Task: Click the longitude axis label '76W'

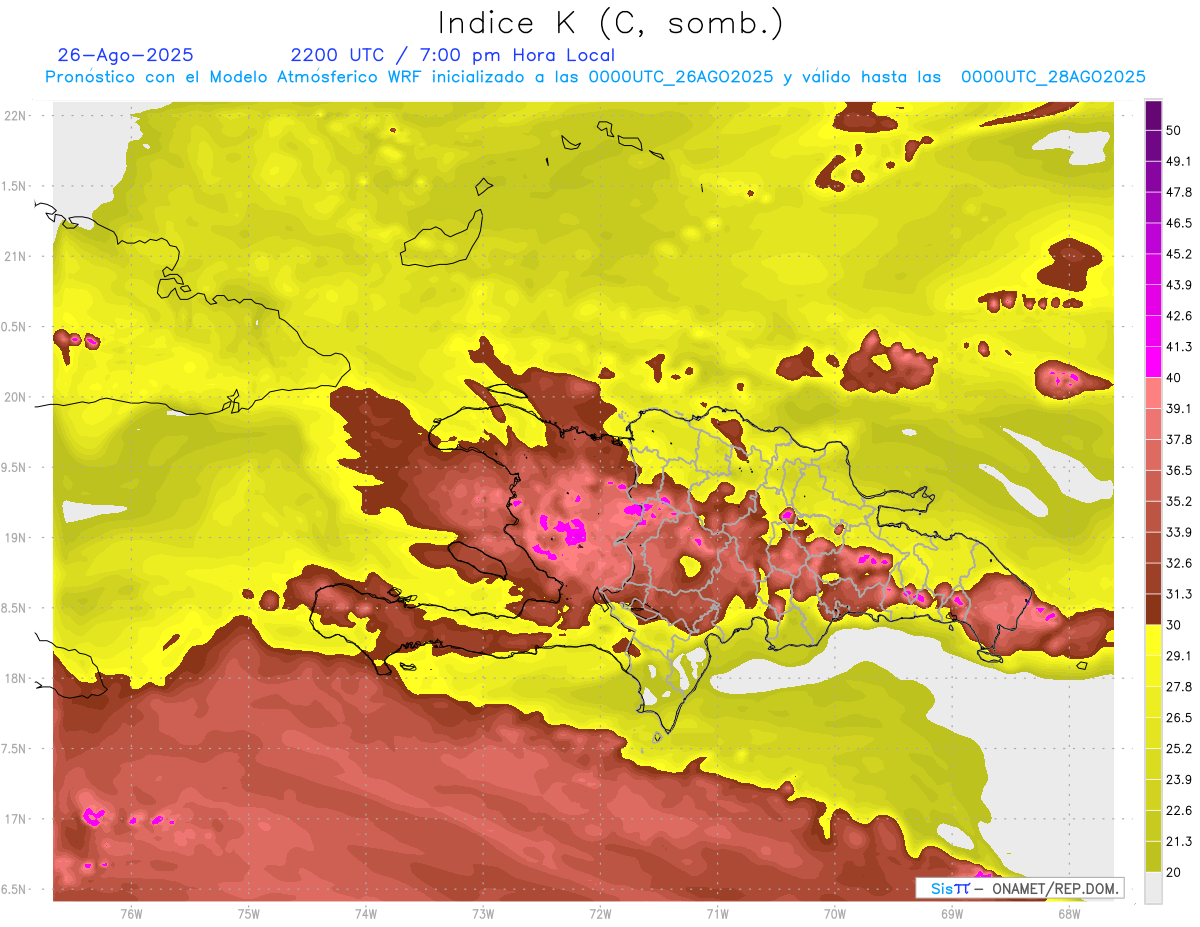Action: (131, 914)
